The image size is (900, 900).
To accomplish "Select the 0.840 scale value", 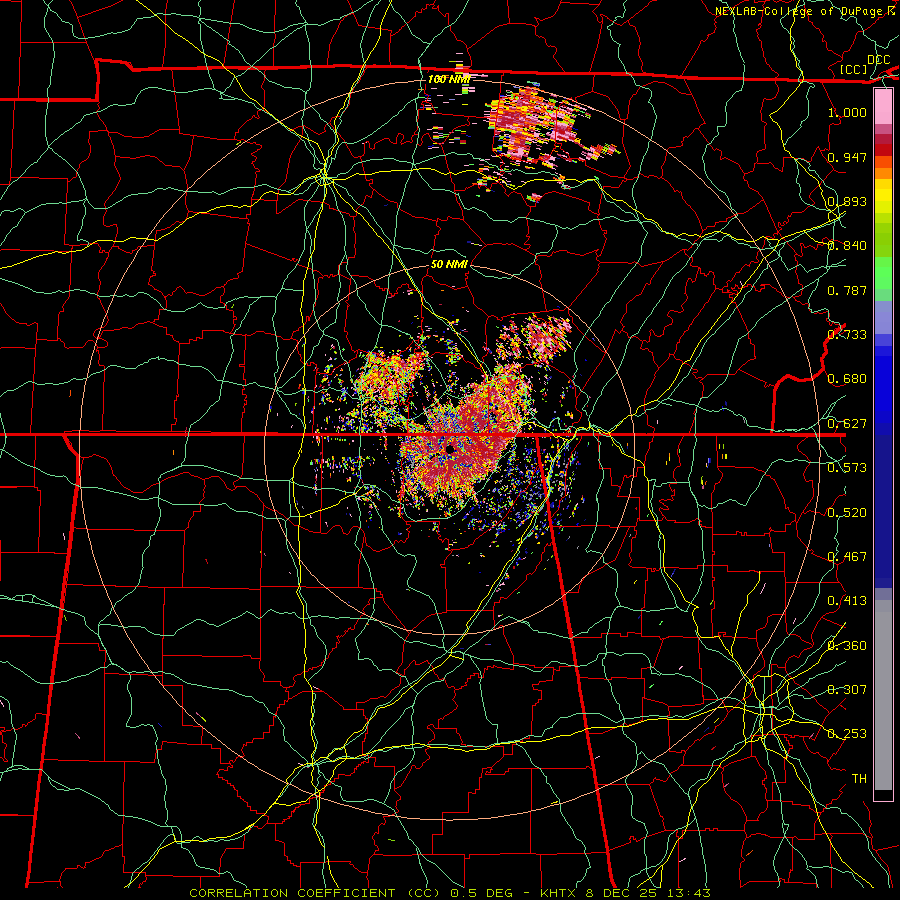I will click(x=847, y=246).
